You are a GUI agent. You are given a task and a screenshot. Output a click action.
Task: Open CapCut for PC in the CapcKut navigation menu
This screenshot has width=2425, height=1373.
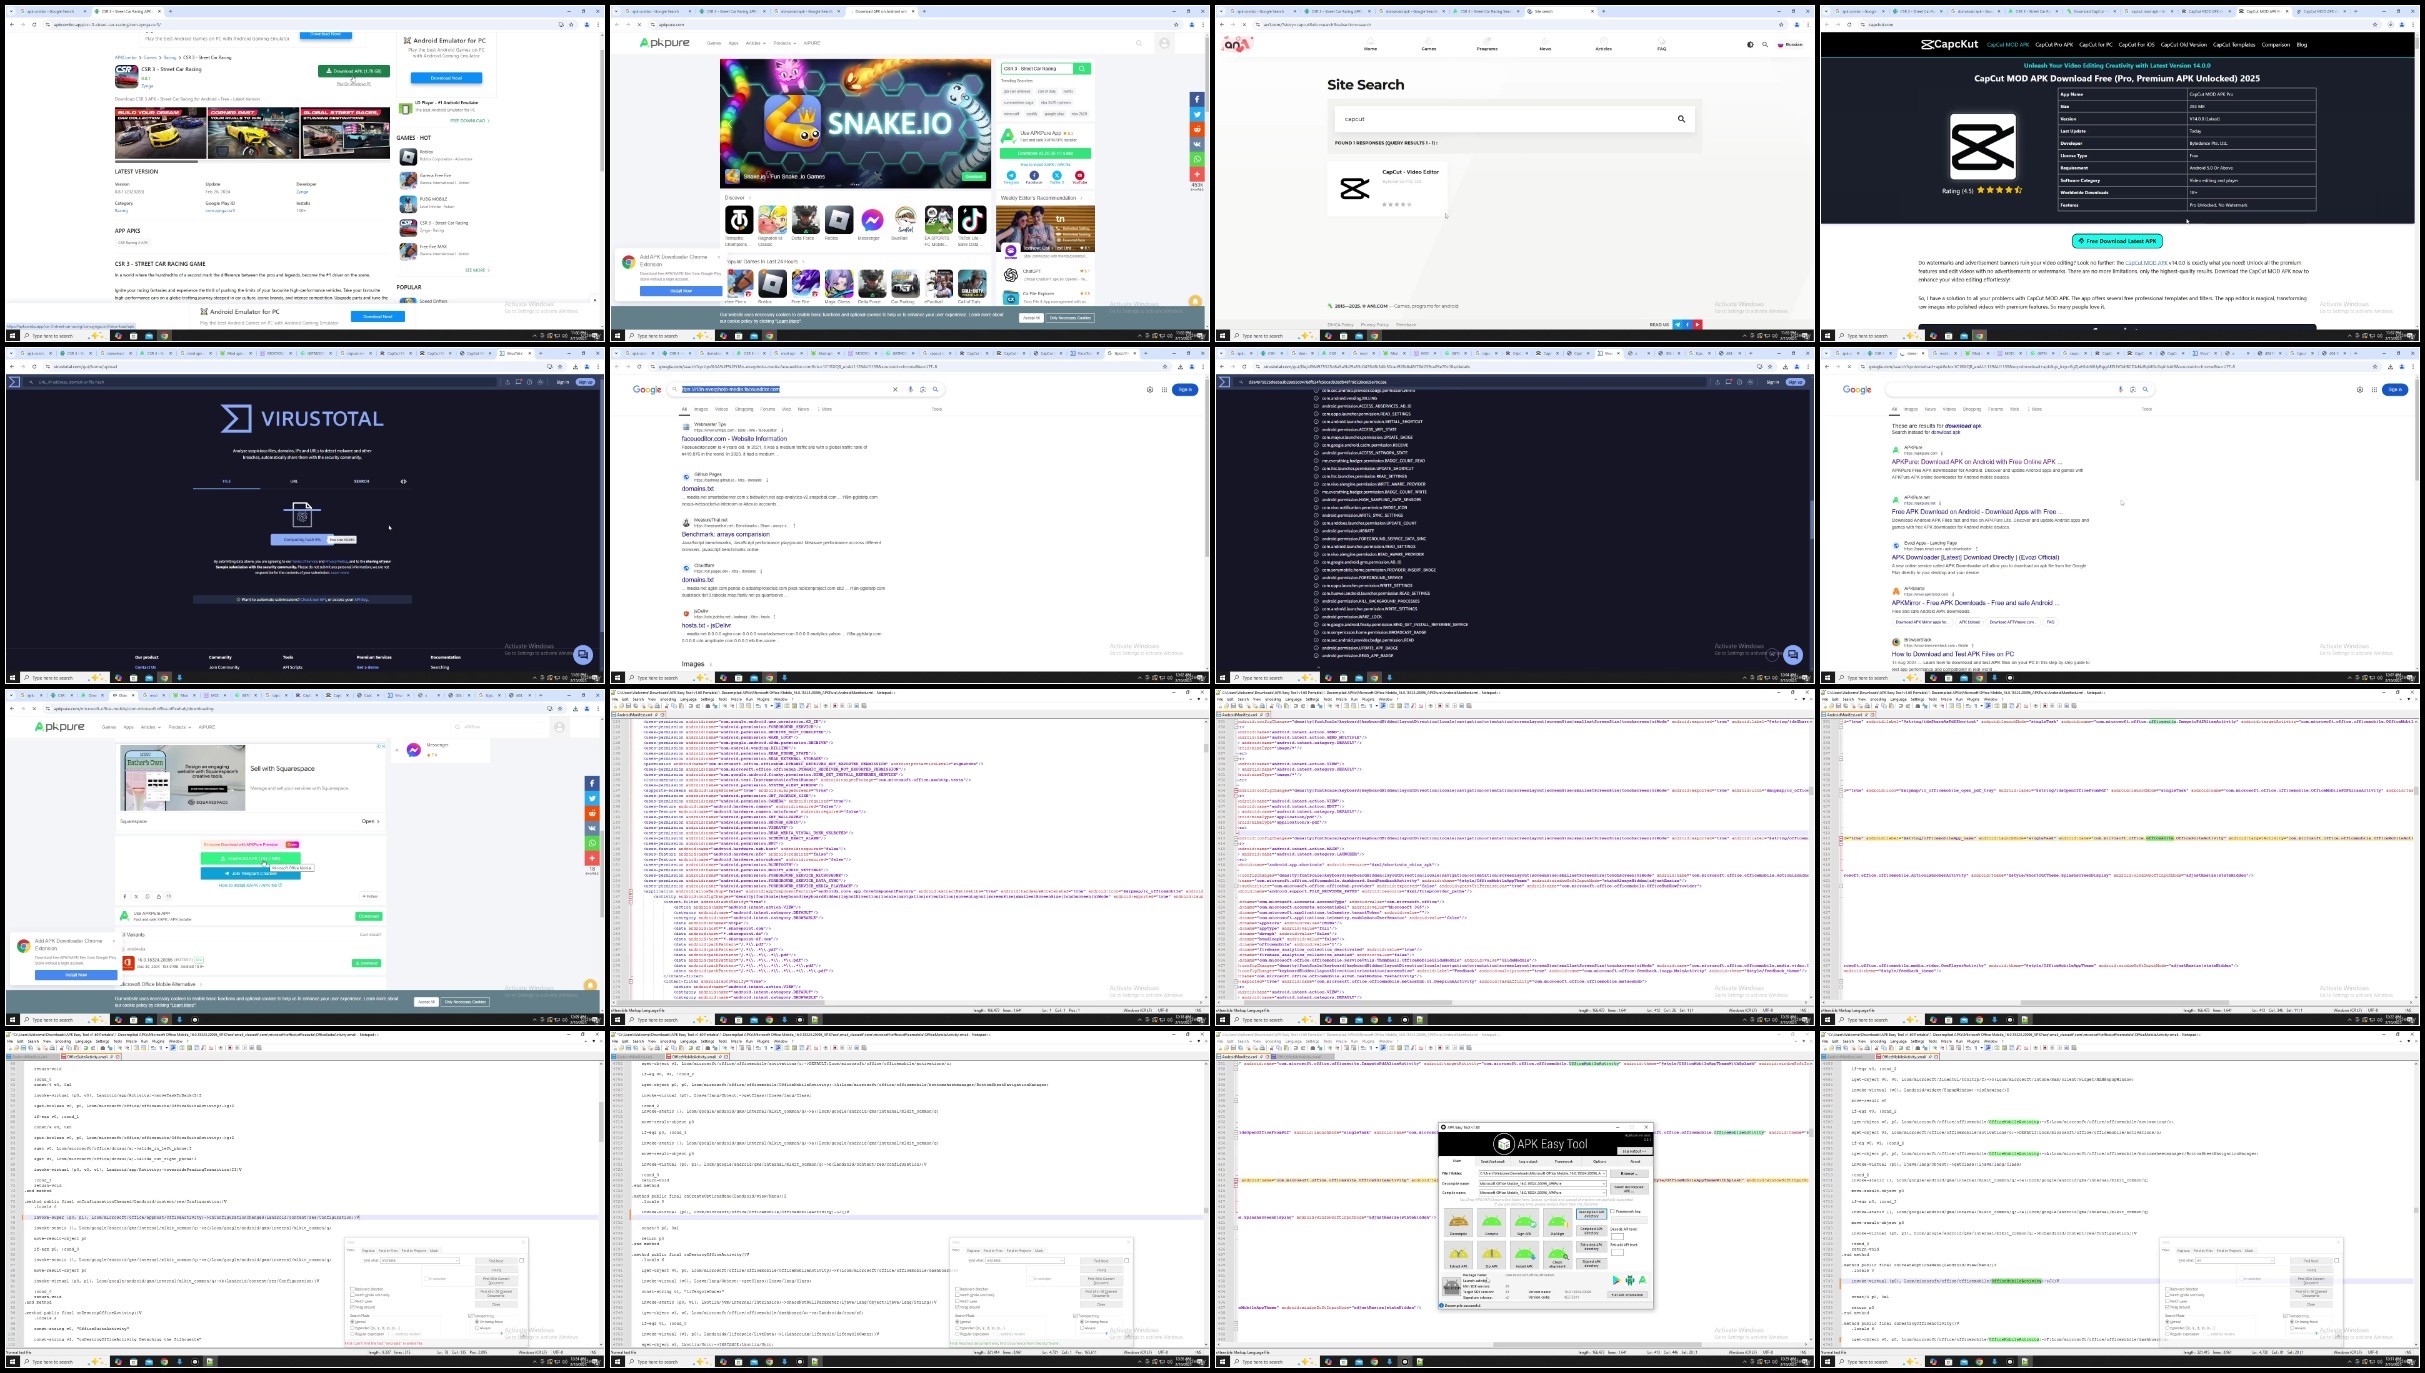pos(2096,45)
